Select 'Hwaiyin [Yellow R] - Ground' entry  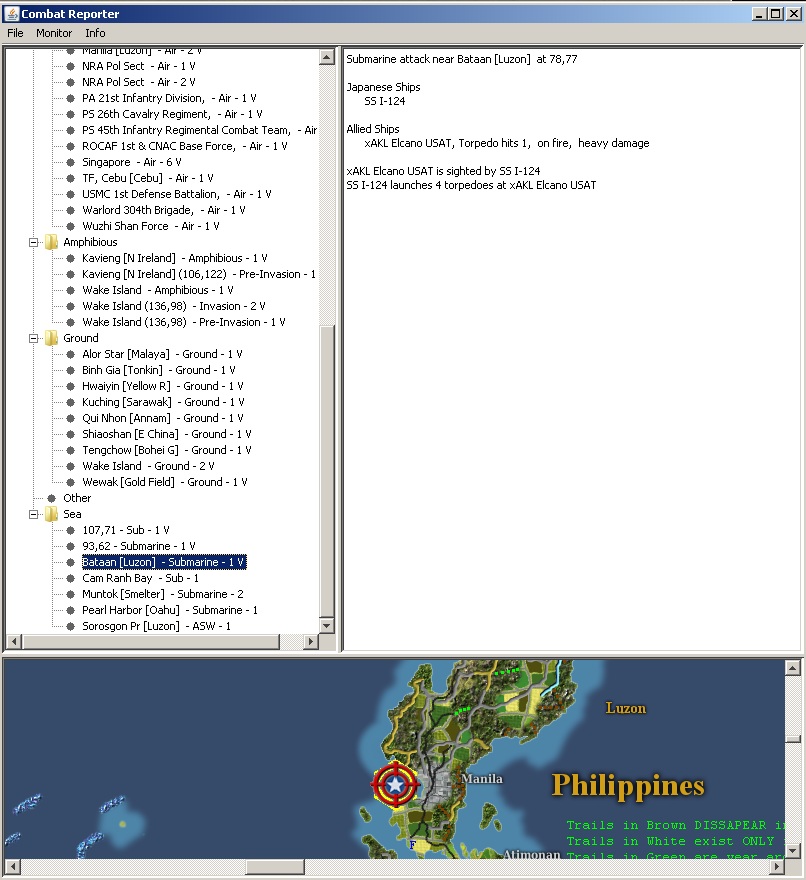163,386
